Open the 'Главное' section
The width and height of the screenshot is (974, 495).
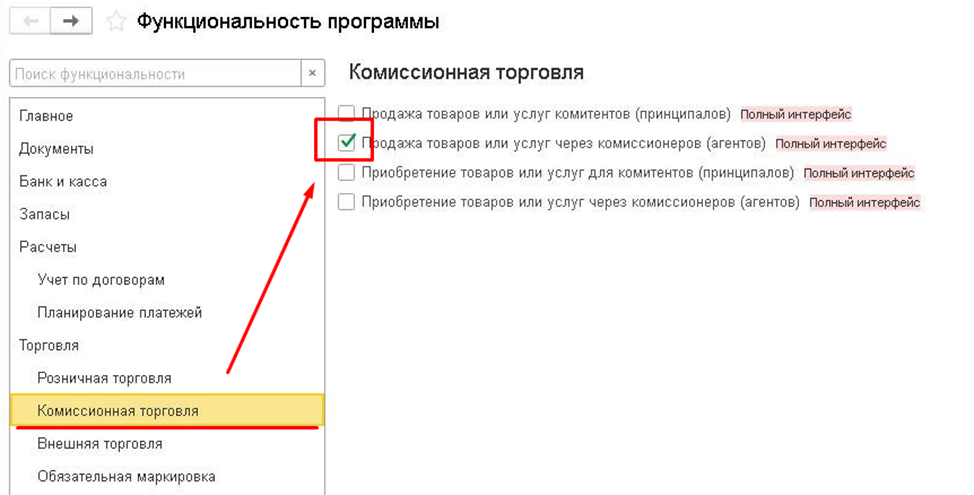coord(167,116)
